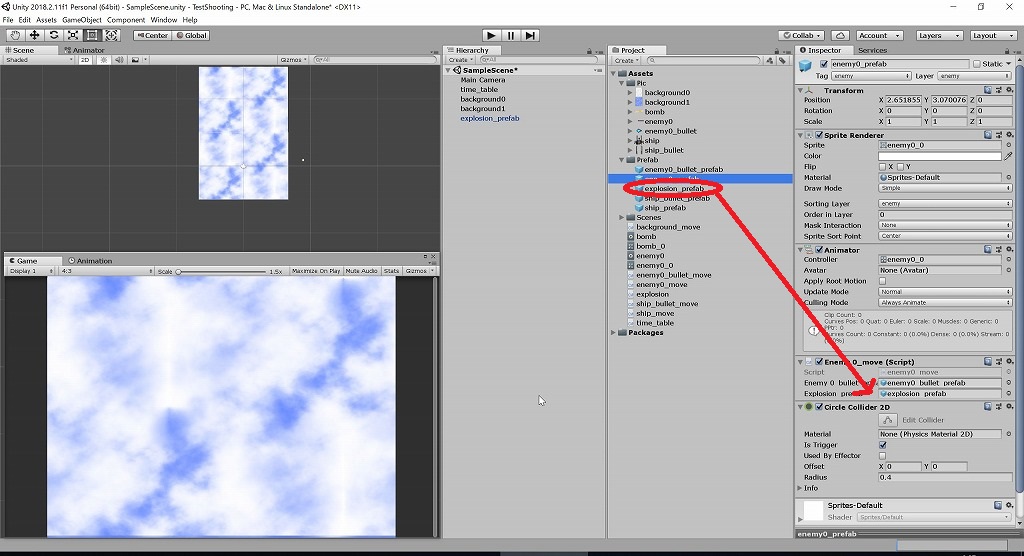Click the Project search field
This screenshot has height=556, width=1024.
(703, 60)
